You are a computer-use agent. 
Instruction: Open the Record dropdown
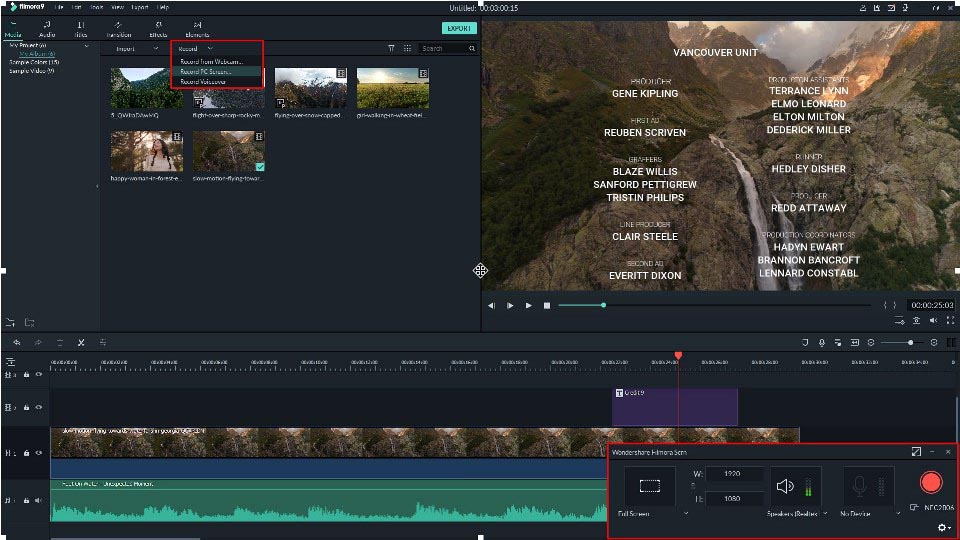[195, 48]
